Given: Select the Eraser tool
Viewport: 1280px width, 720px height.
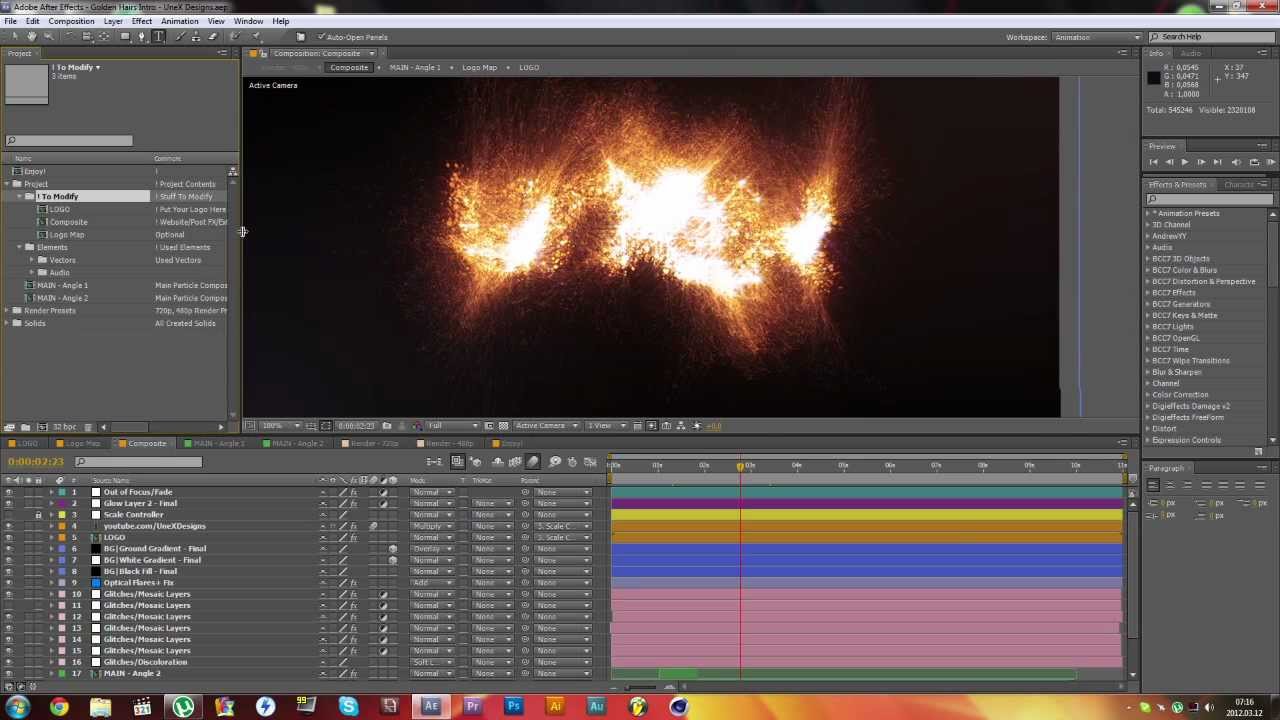Looking at the screenshot, I should coord(213,36).
